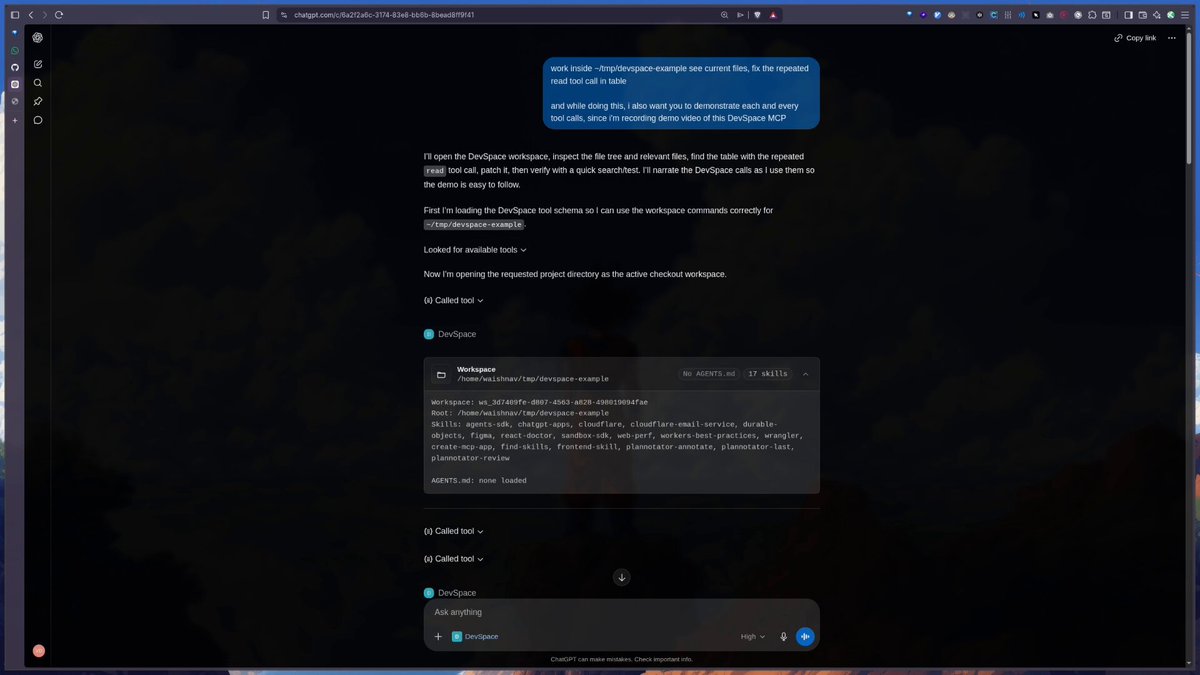Image resolution: width=1200 pixels, height=675 pixels.
Task: Open the GitHub panel in the browser sidebar
Action: pos(15,67)
